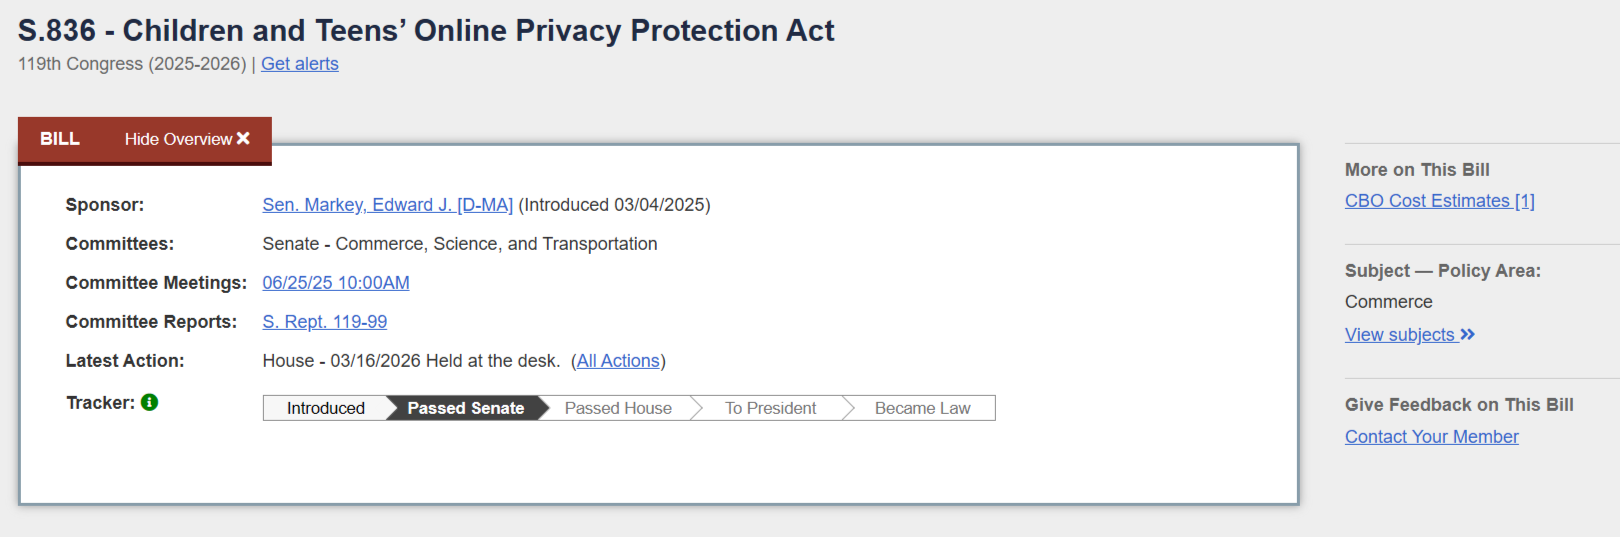Screen dimensions: 1620x537
Task: Select the Became Law tracker step
Action: (x=923, y=408)
